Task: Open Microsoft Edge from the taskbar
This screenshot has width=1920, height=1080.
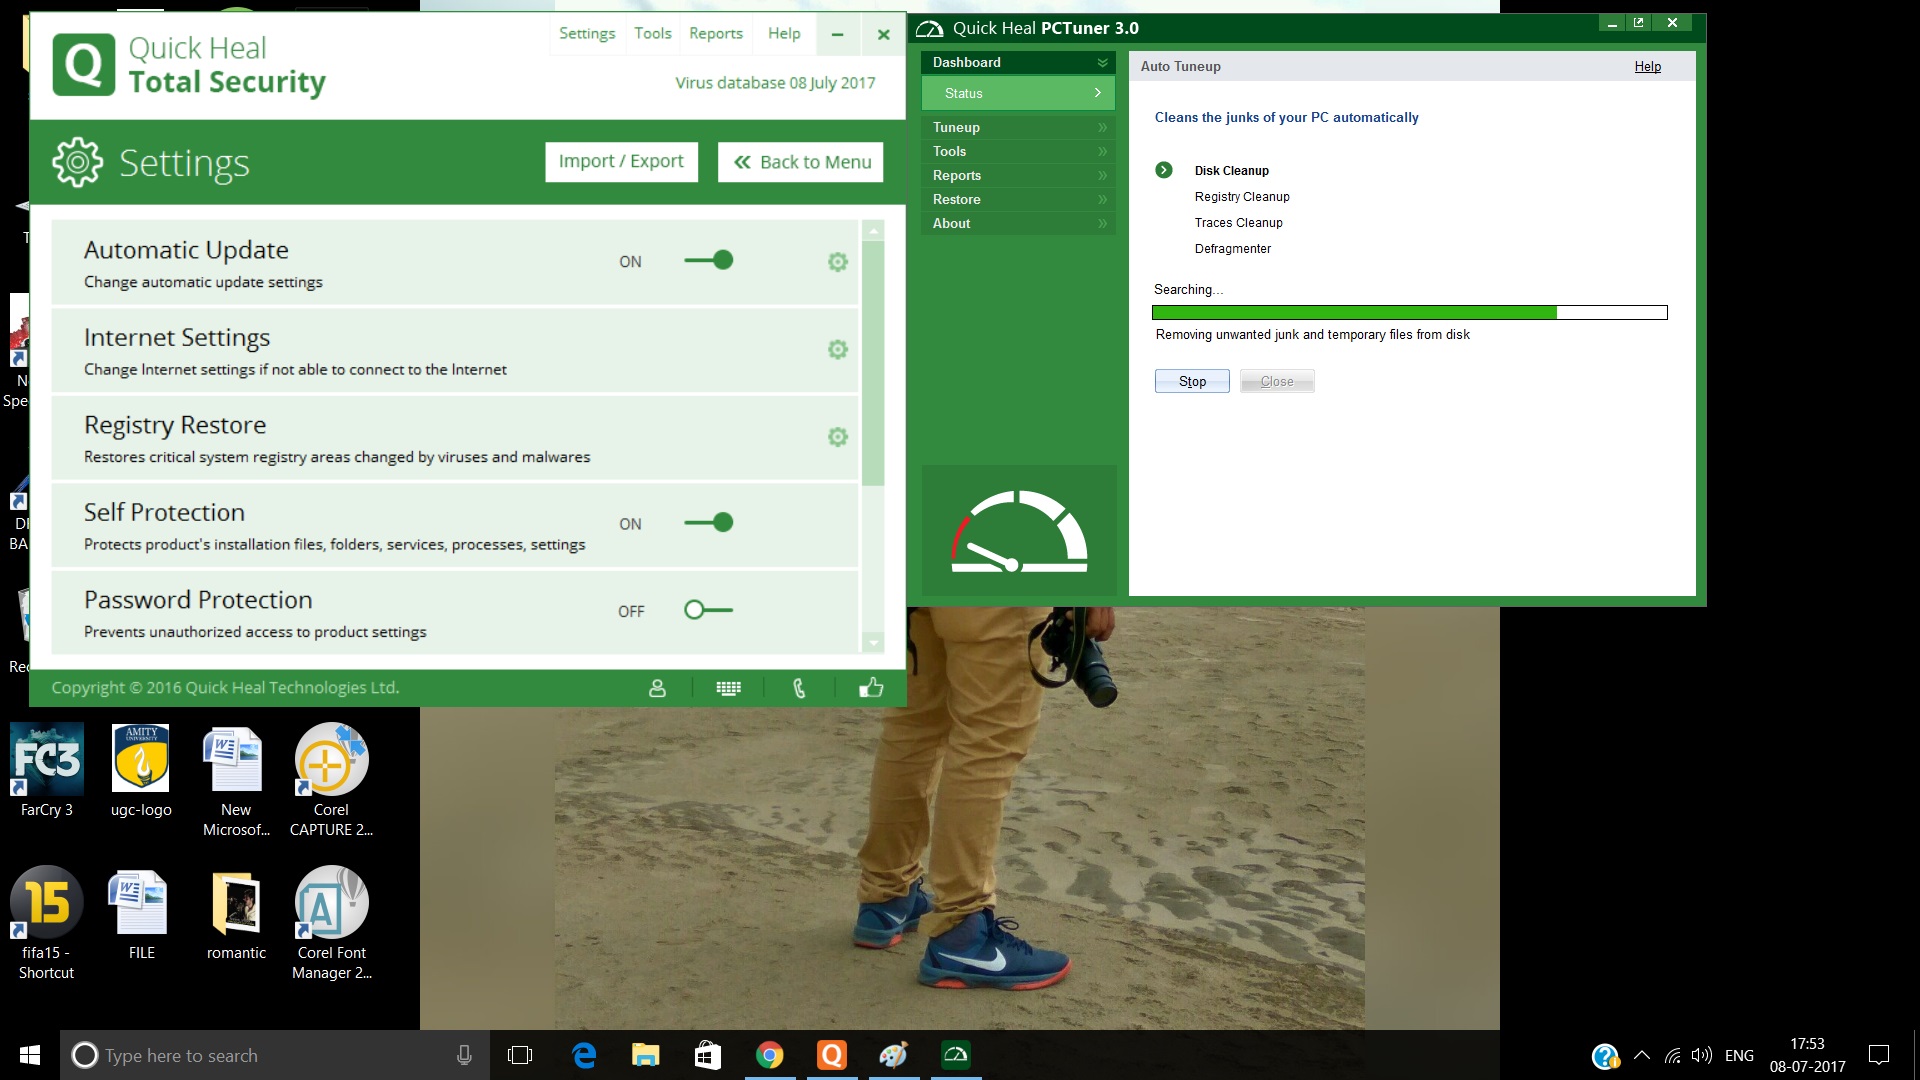Action: [584, 1055]
